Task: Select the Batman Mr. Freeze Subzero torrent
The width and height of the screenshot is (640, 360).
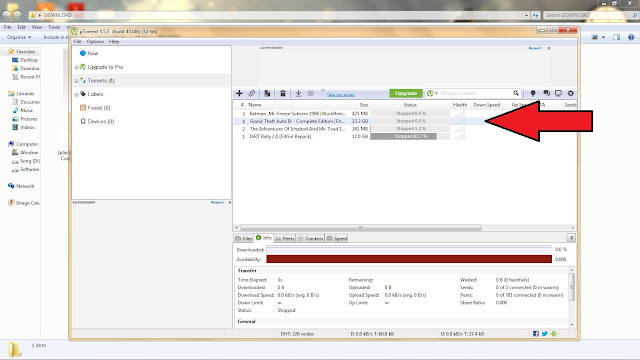Action: [297, 113]
